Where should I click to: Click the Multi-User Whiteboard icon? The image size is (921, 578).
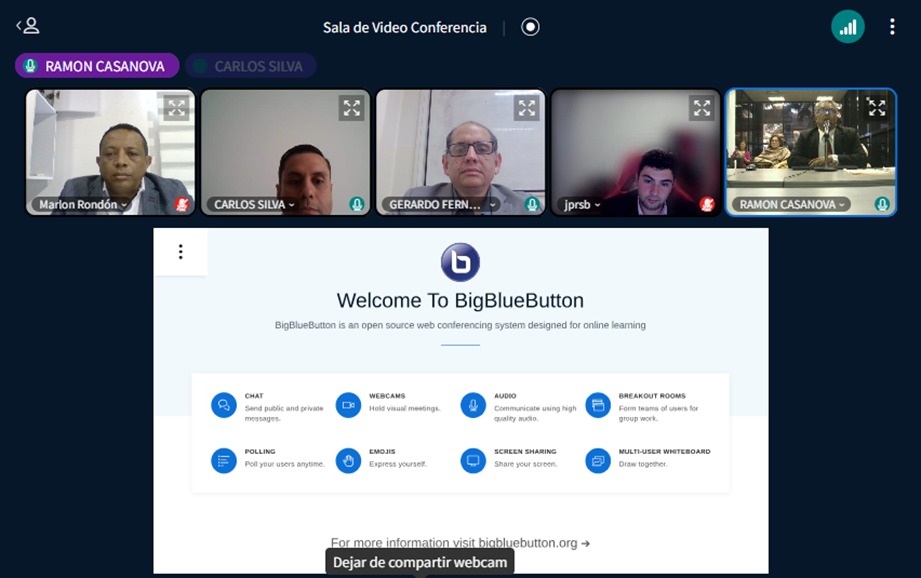[598, 461]
